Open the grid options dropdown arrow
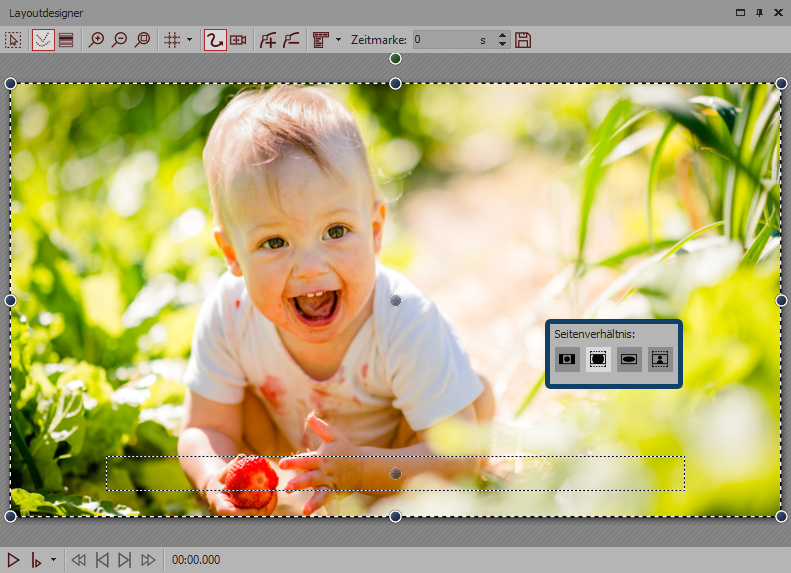This screenshot has height=573, width=791. (189, 40)
